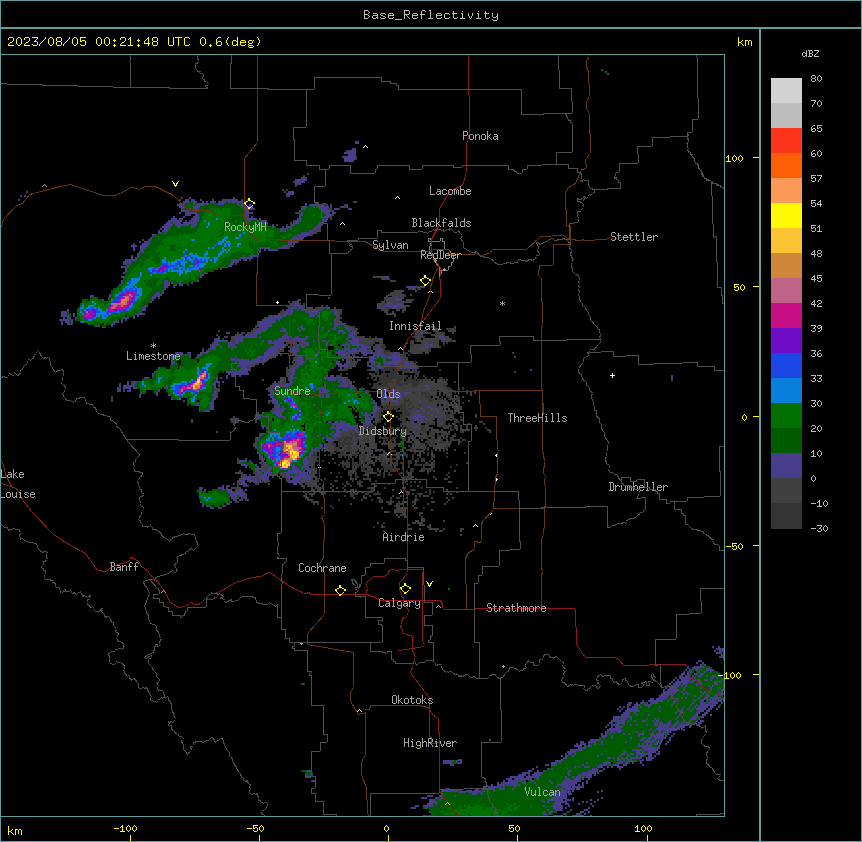Viewport: 862px width, 842px height.
Task: Click the 100 tick on bottom axis
Action: (x=643, y=828)
